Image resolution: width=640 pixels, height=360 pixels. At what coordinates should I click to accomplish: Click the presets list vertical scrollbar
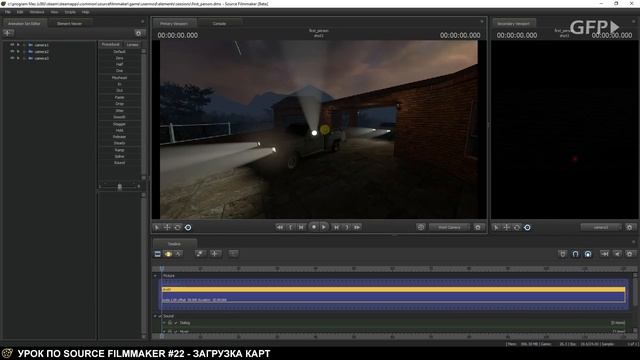pos(144,114)
